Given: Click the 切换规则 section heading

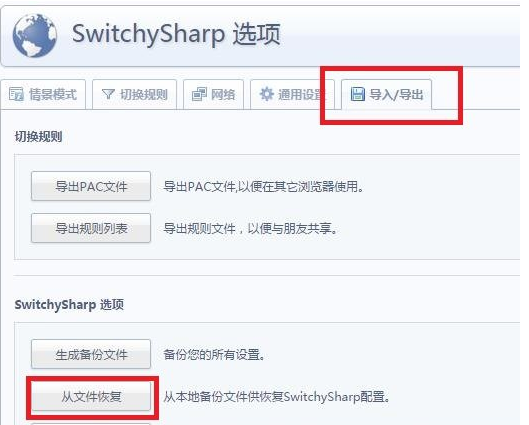Looking at the screenshot, I should 38,137.
